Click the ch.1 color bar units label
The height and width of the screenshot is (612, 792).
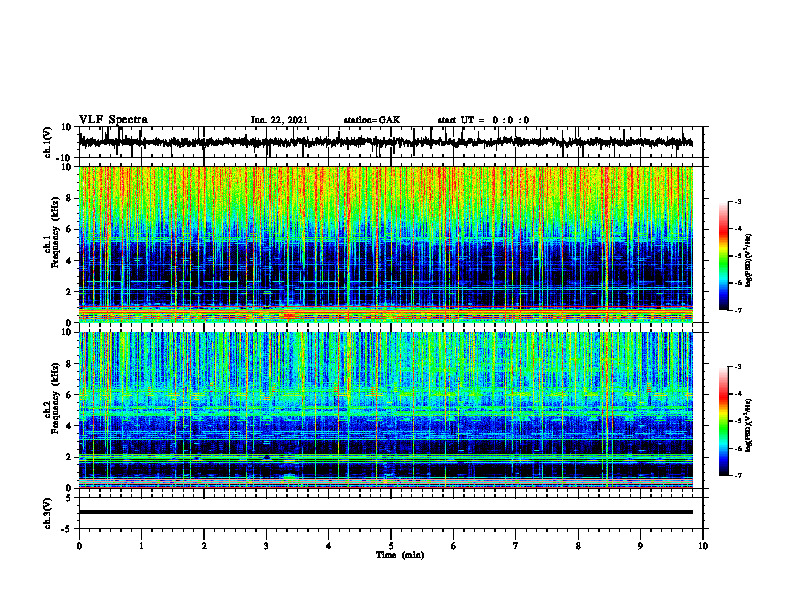point(749,261)
